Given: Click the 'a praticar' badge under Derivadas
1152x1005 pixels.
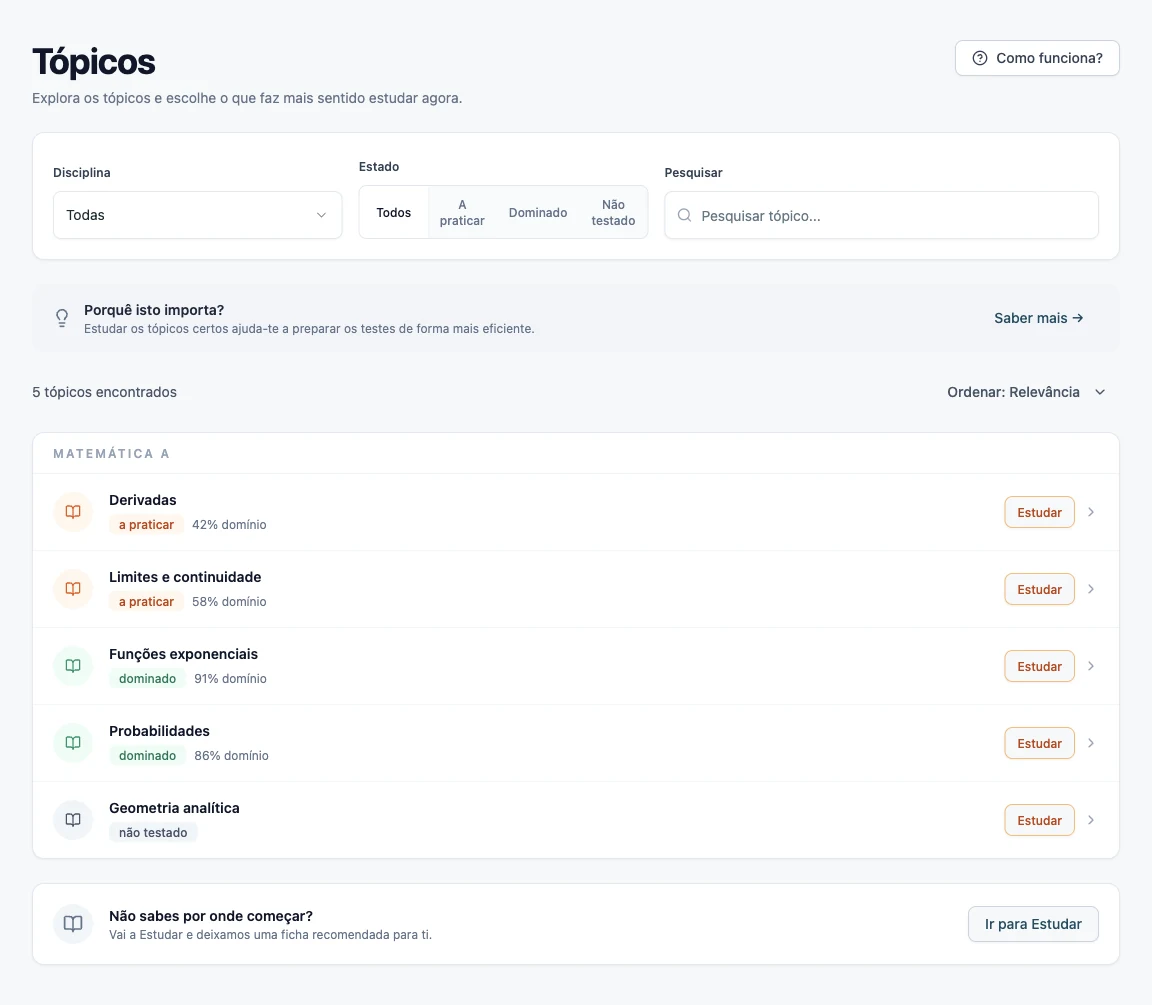Looking at the screenshot, I should [x=146, y=525].
